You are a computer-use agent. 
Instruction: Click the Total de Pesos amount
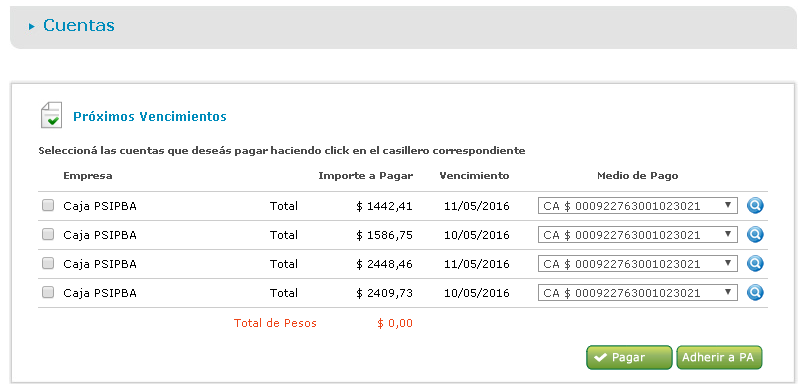395,324
